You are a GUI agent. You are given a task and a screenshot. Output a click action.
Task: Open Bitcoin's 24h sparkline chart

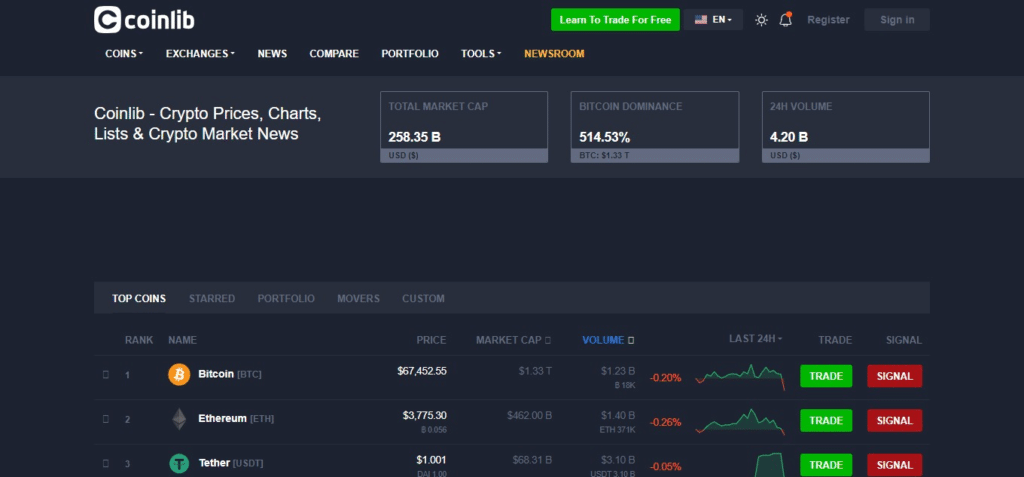[741, 376]
